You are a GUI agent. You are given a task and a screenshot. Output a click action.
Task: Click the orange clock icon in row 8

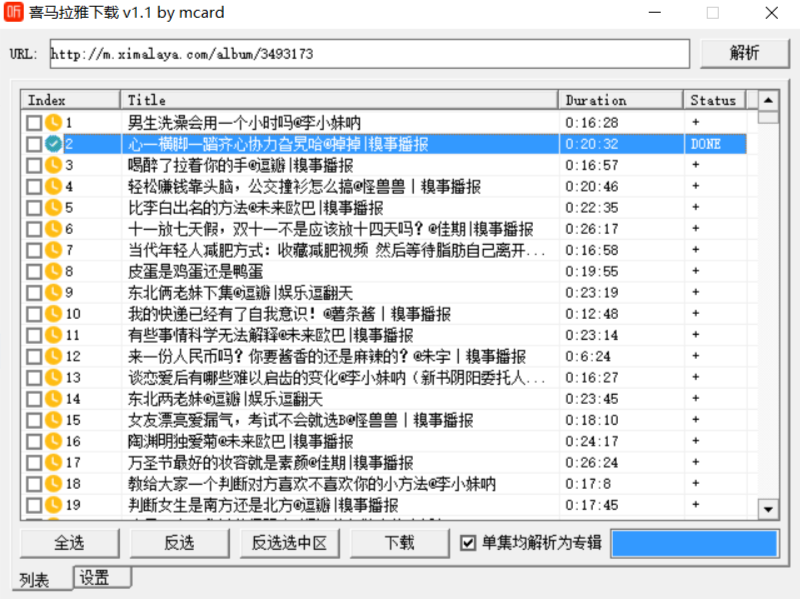[53, 271]
